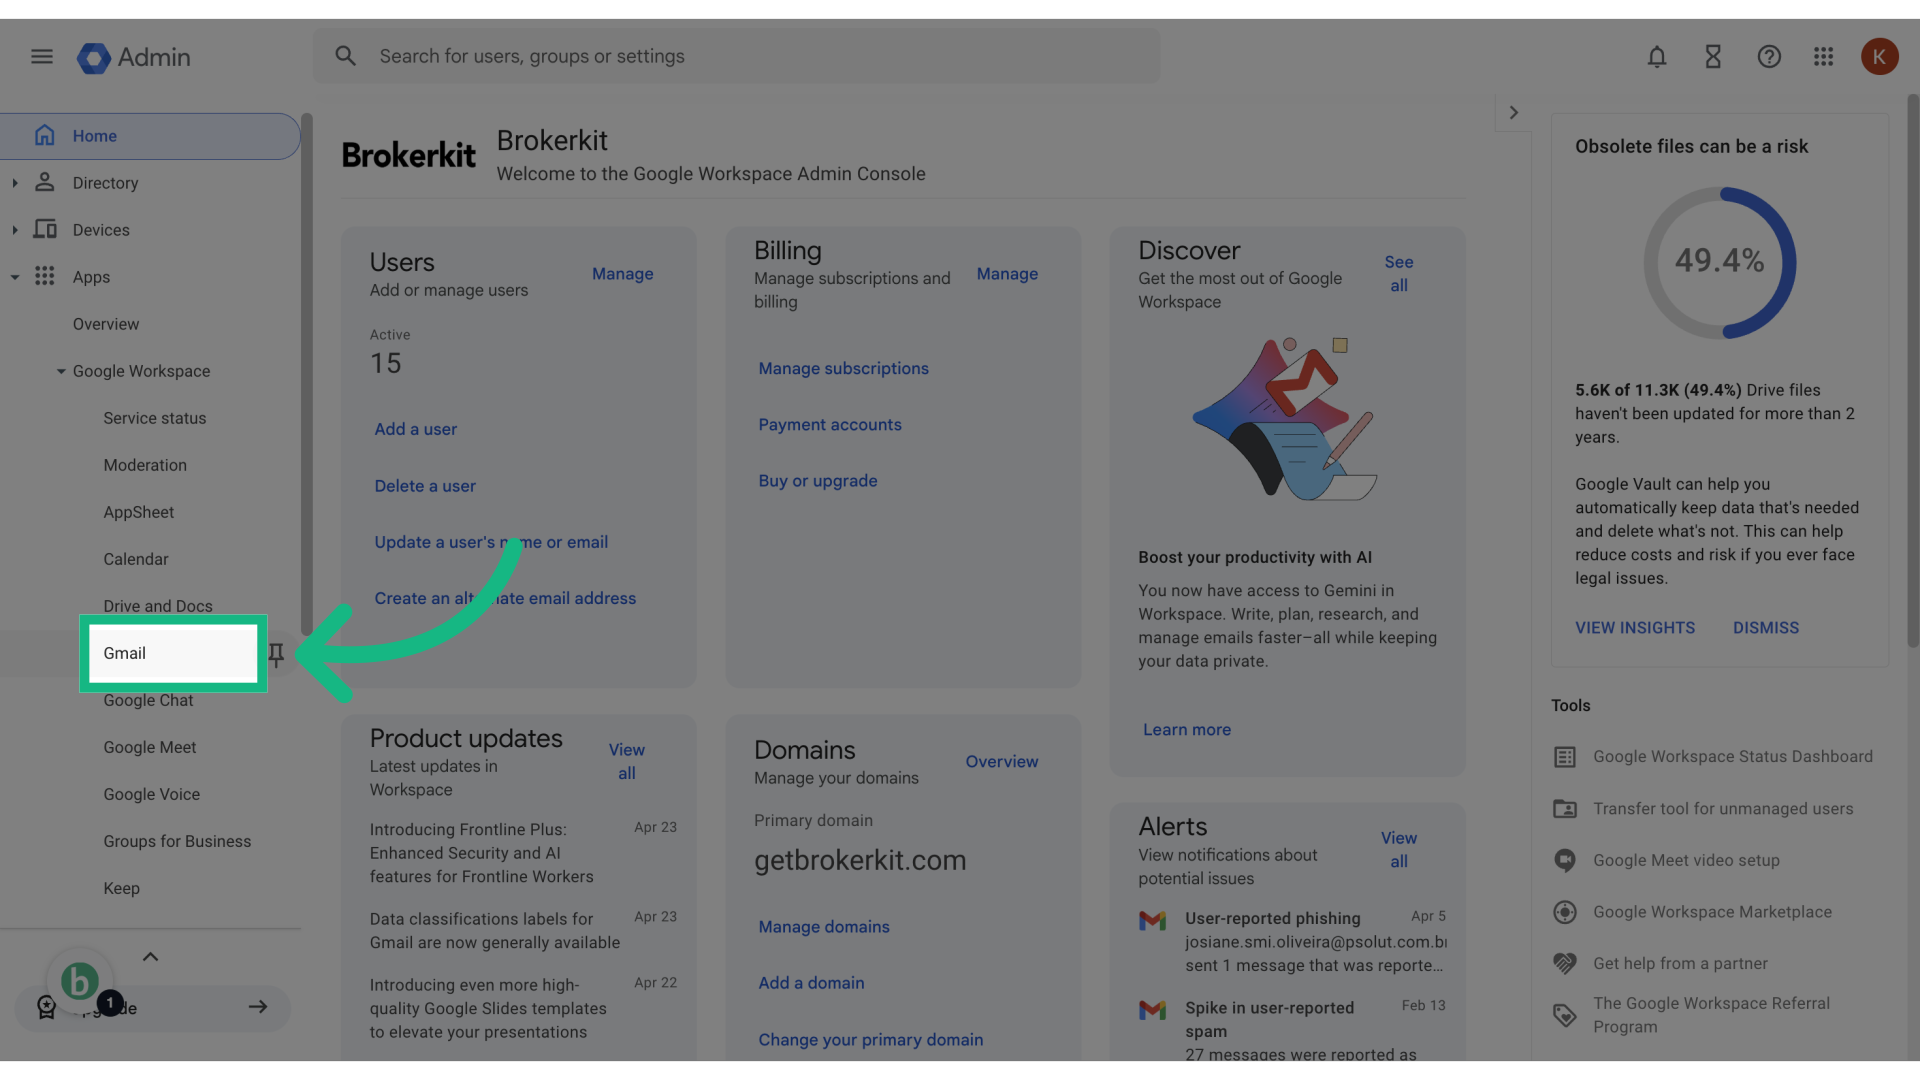
Task: Click the Referral Program tag icon
Action: 1565,1016
